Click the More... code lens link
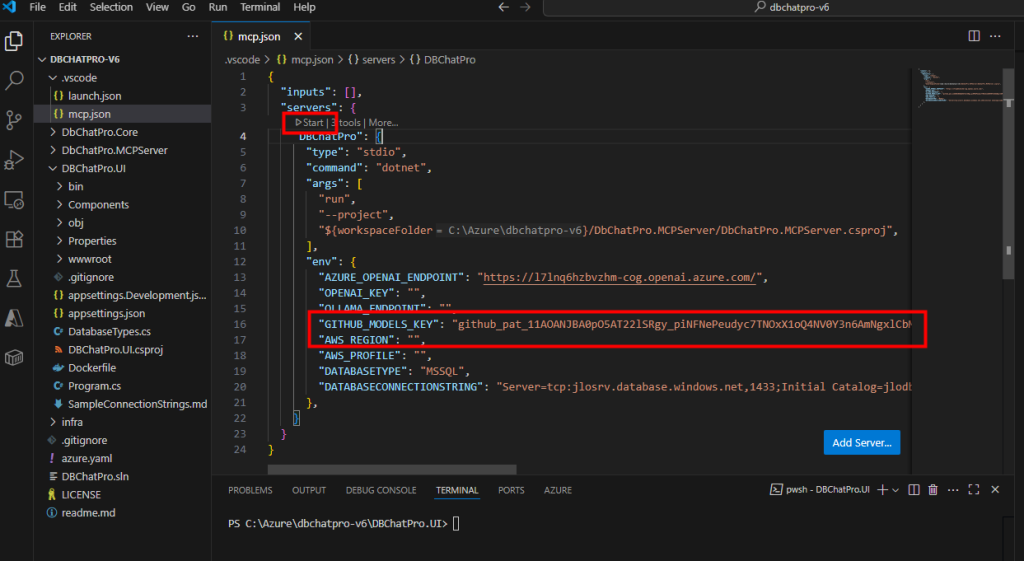1024x561 pixels. tap(383, 123)
